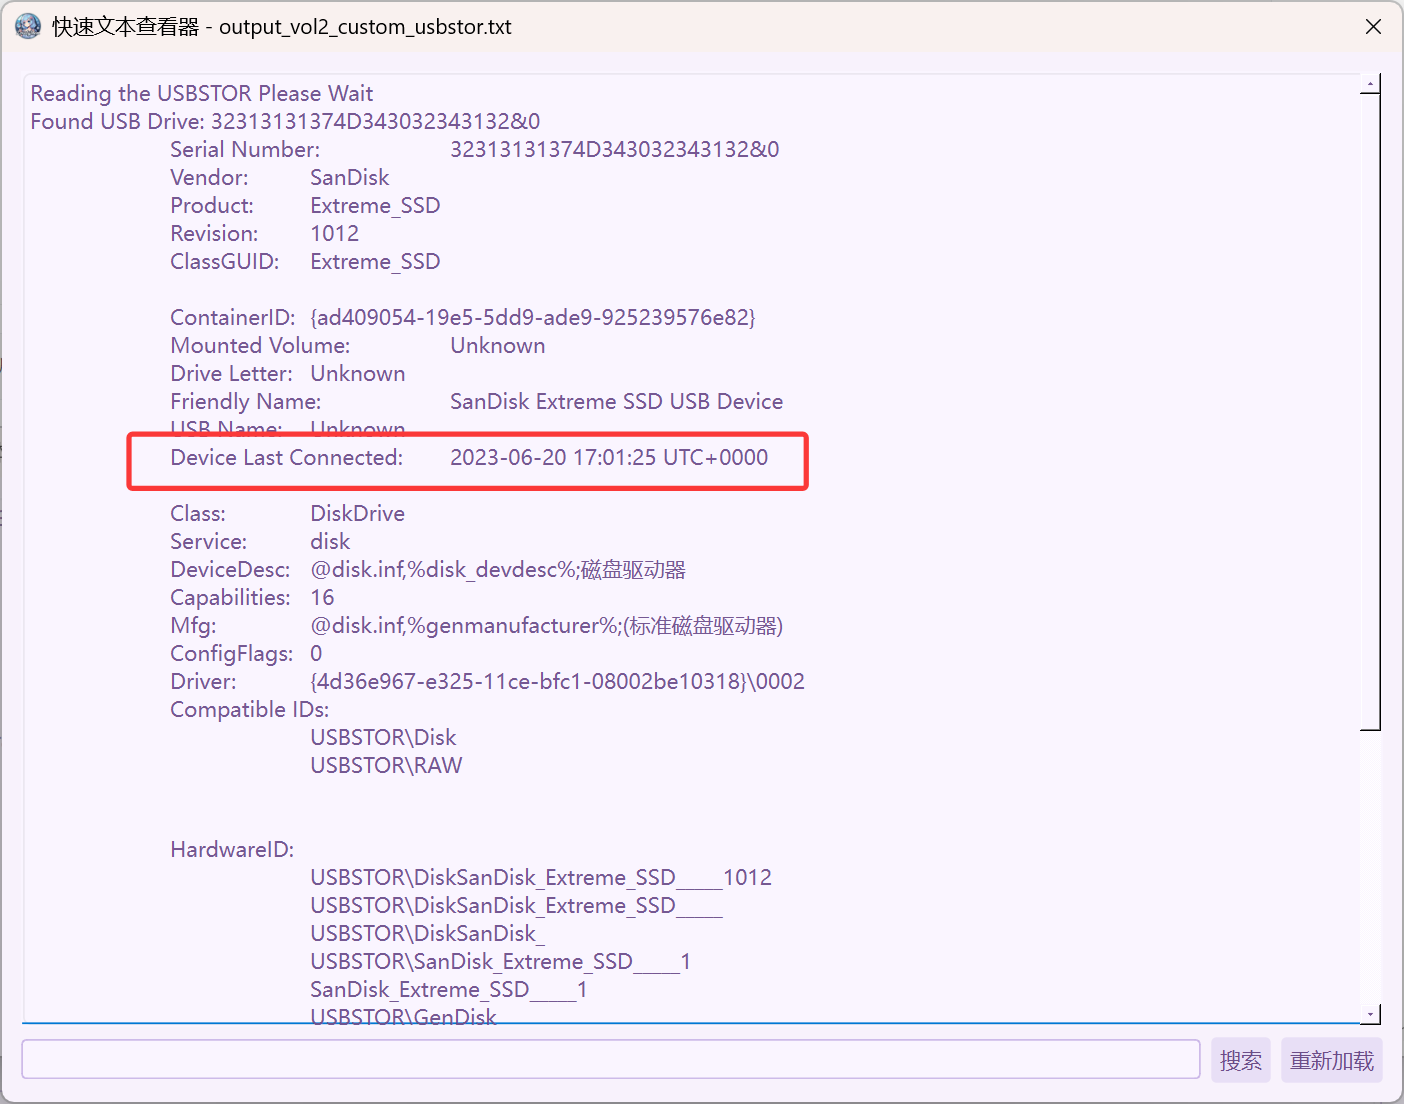Viewport: 1404px width, 1104px height.
Task: Click the 'Compatible IDs:' label
Action: 250,709
